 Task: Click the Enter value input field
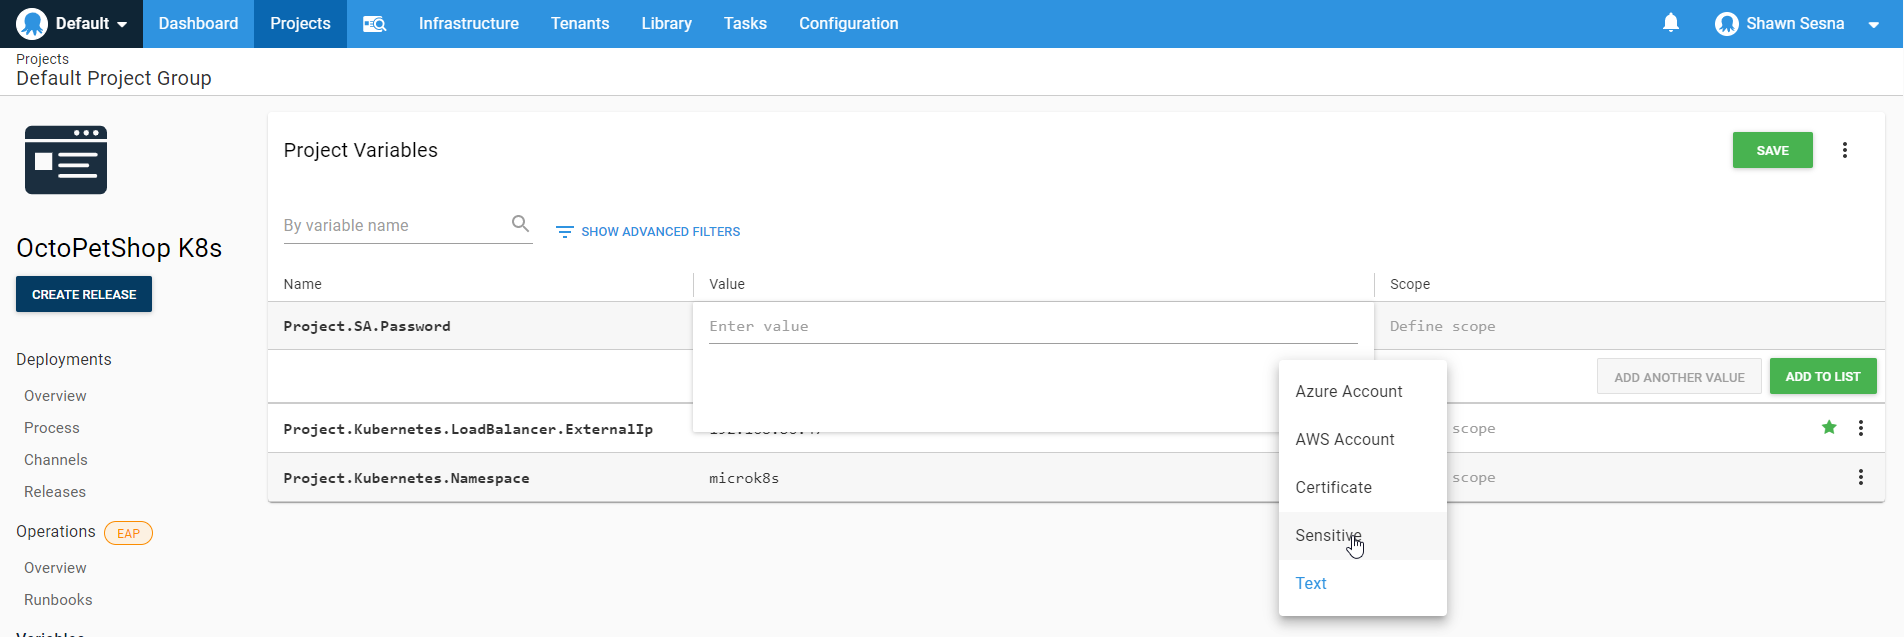1032,327
